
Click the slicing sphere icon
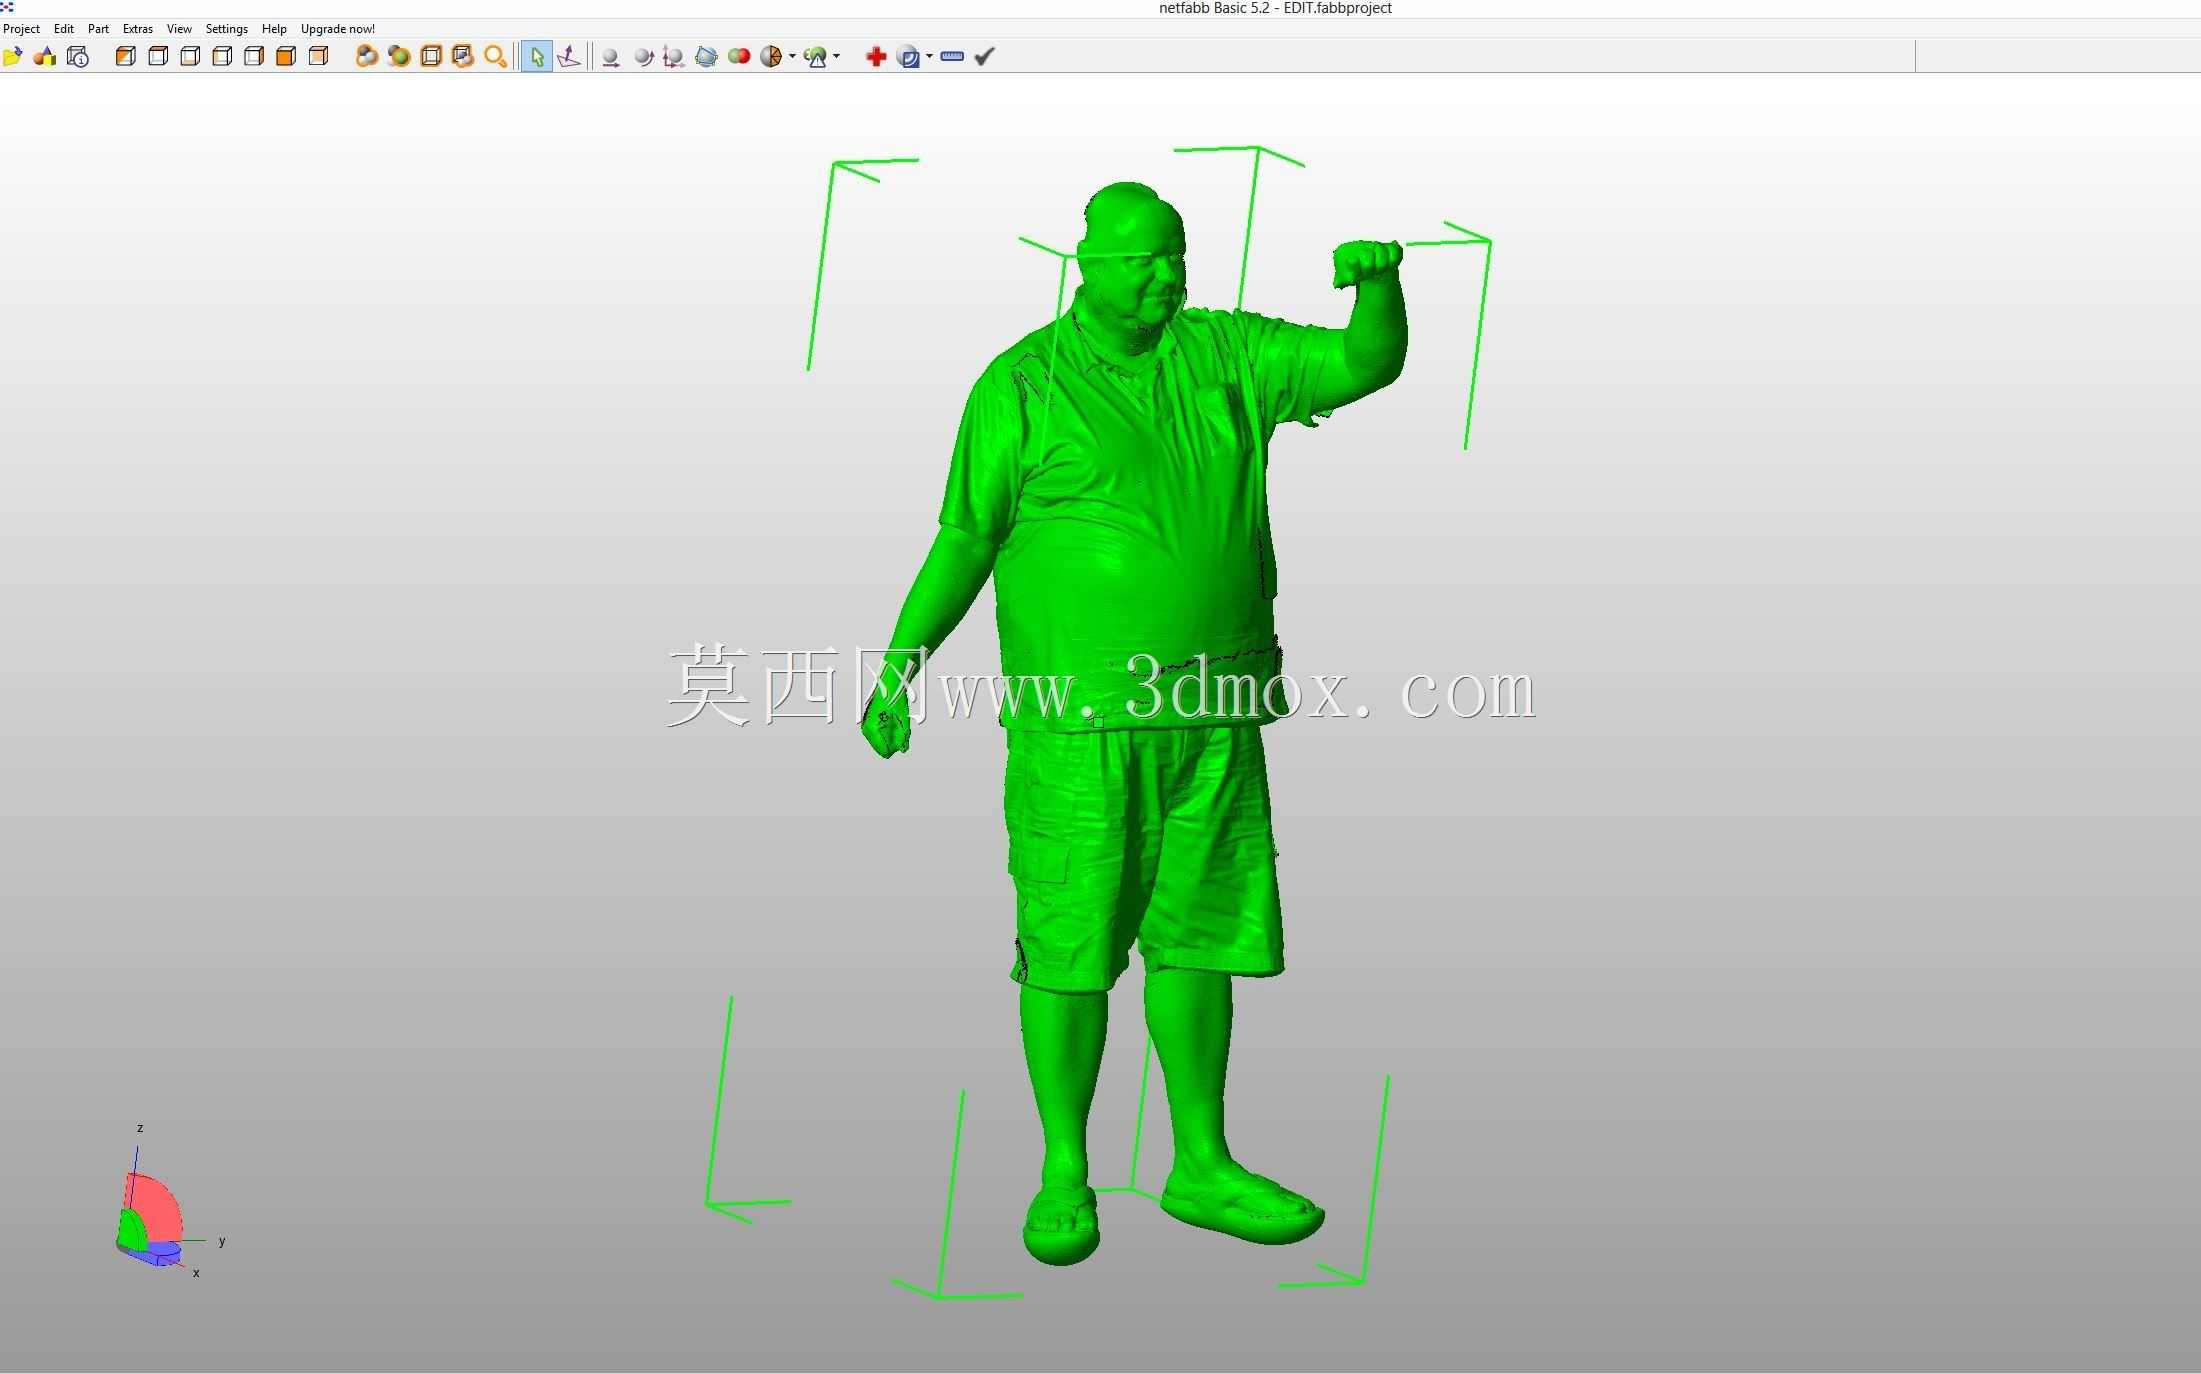(908, 57)
